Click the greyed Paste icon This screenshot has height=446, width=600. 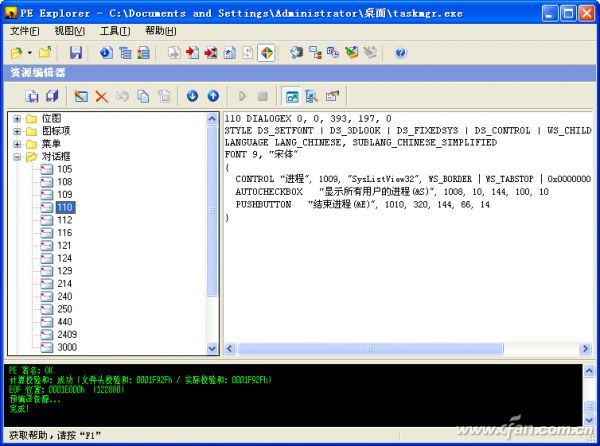click(164, 96)
